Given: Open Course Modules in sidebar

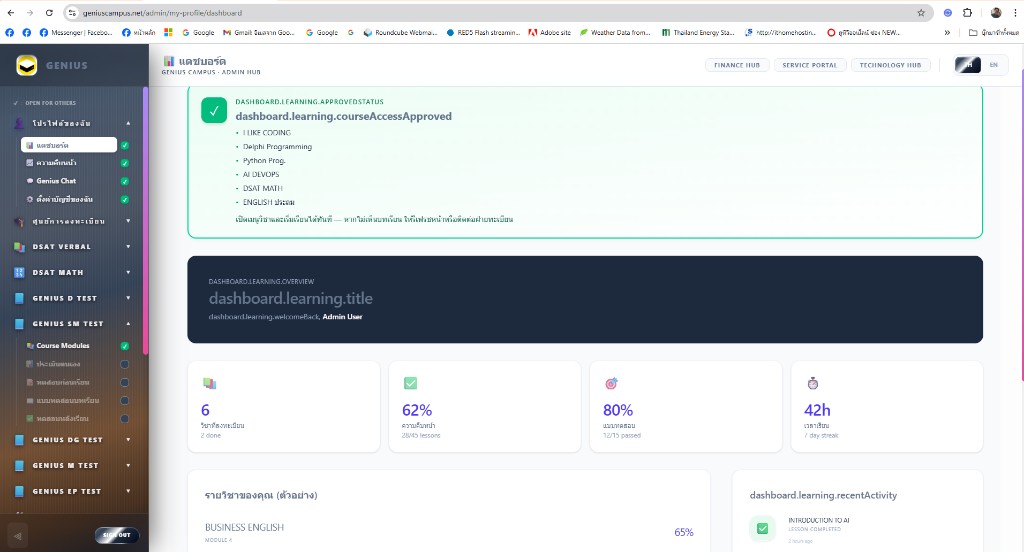Looking at the screenshot, I should 63,346.
